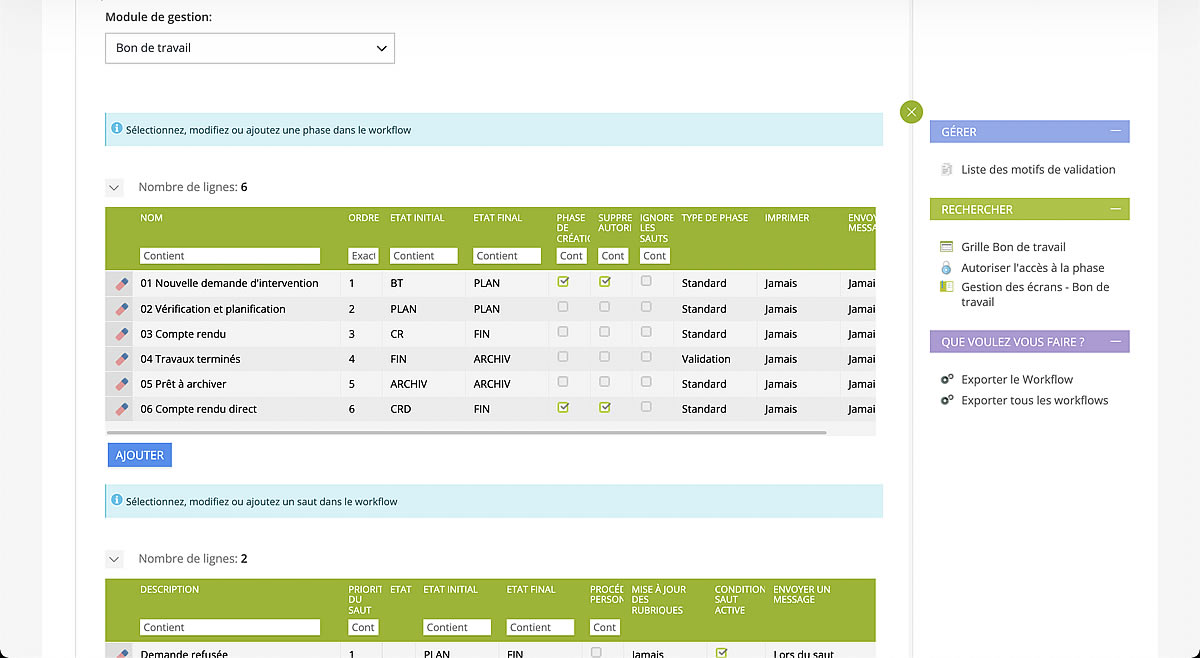Toggle Suppression autorisée for 06 Compte rendu direct
The image size is (1200, 658).
tap(604, 407)
